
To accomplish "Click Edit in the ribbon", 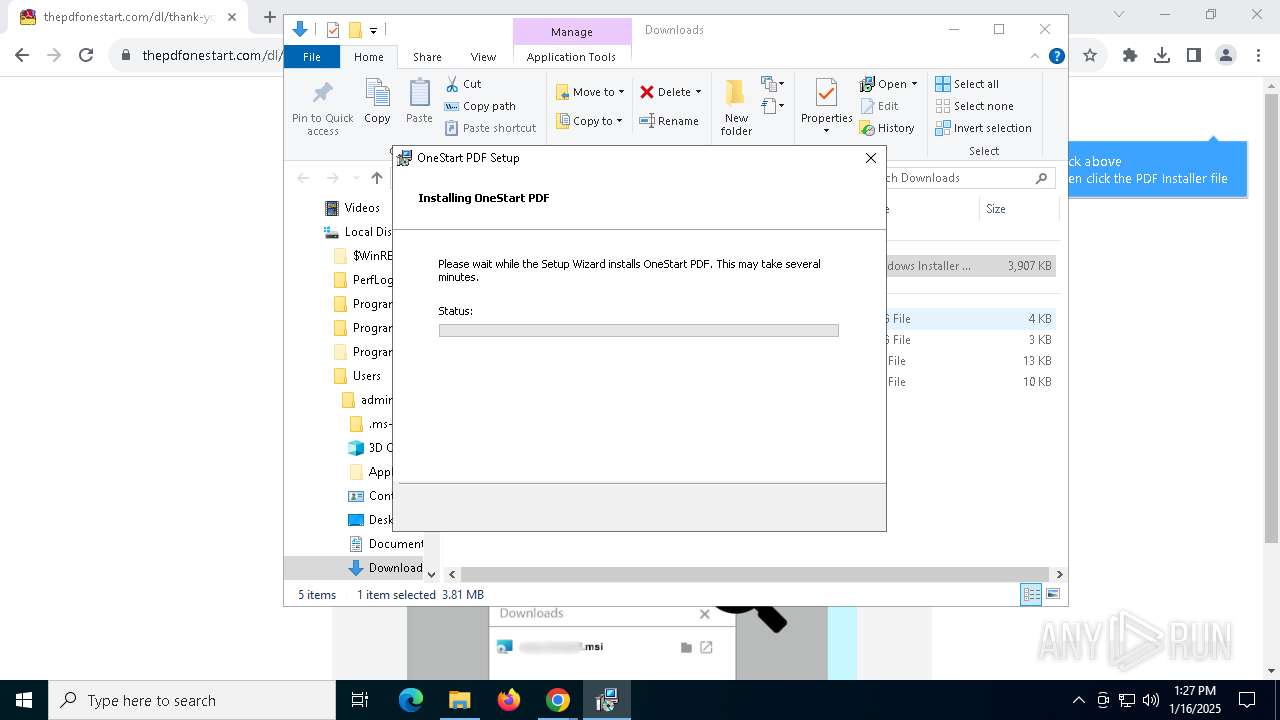I will click(880, 106).
